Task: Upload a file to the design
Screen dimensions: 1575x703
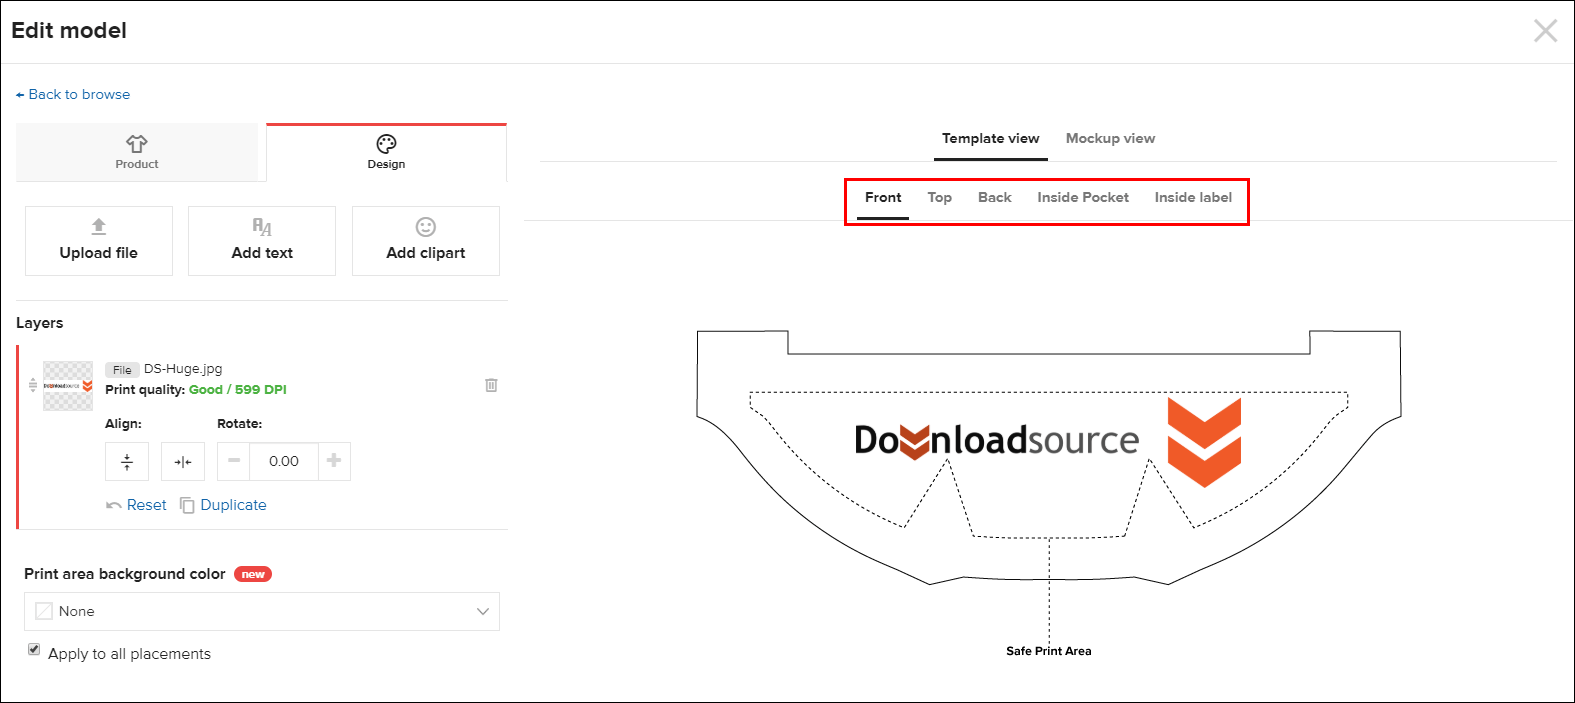Action: 99,241
